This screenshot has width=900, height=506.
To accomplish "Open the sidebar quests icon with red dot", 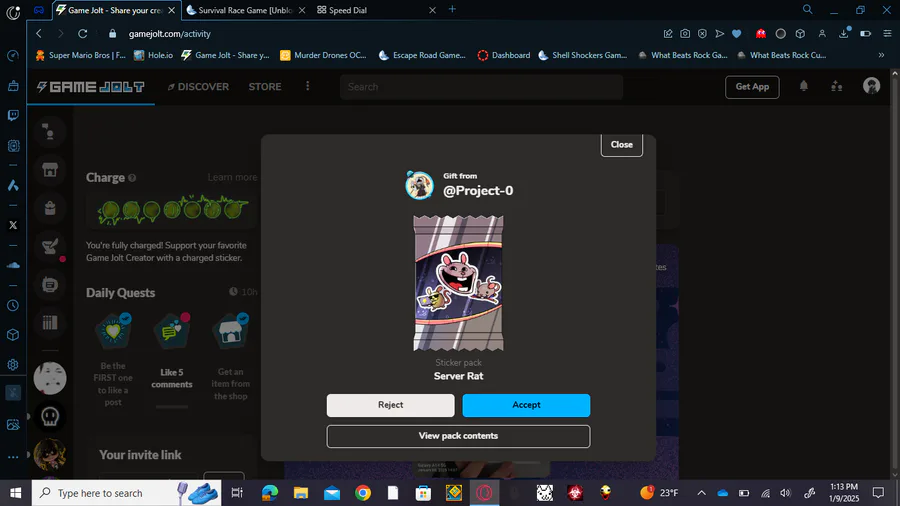I will point(50,247).
